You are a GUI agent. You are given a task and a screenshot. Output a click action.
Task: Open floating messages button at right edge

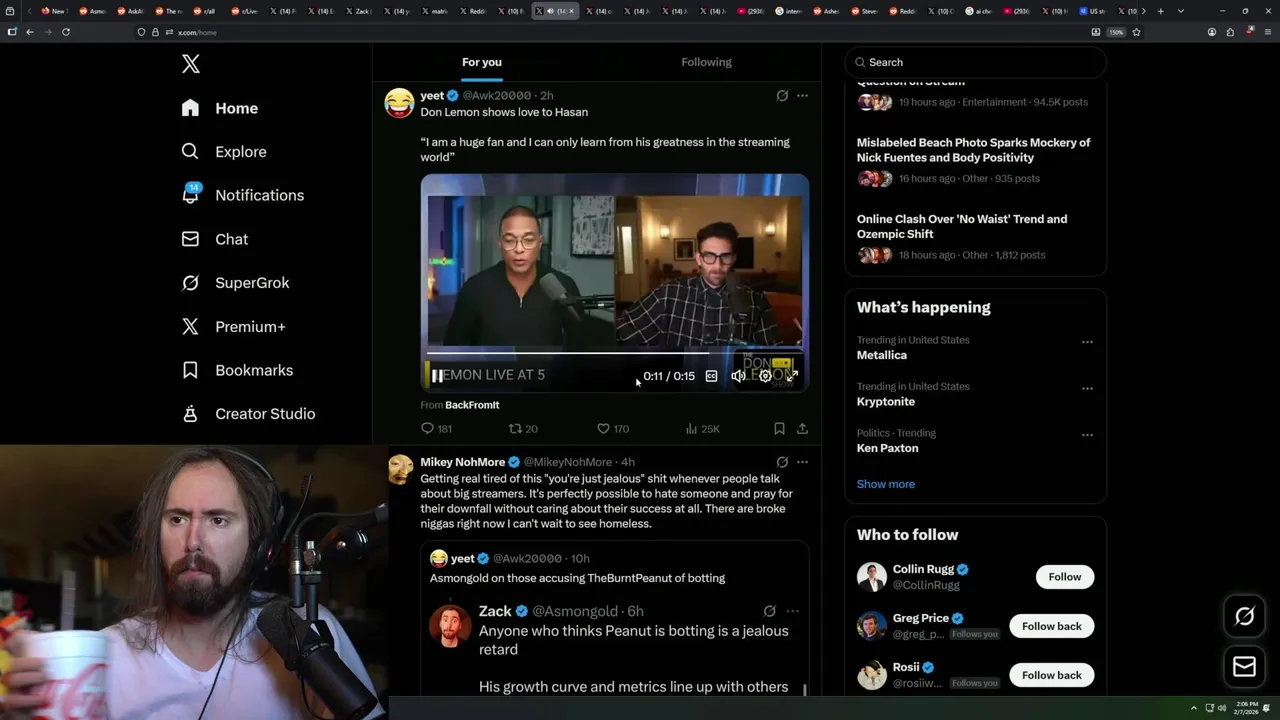[x=1244, y=666]
